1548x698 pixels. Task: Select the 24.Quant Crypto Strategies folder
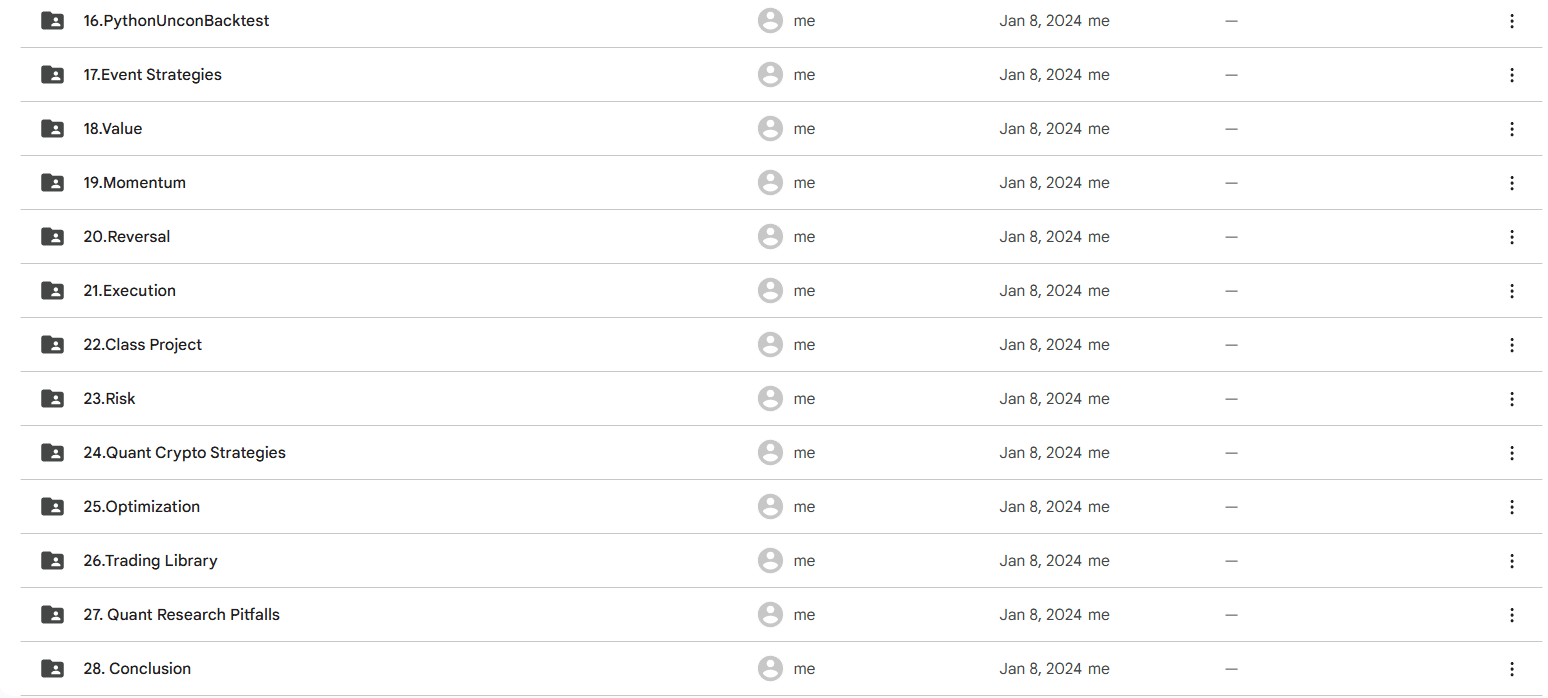[781, 452]
